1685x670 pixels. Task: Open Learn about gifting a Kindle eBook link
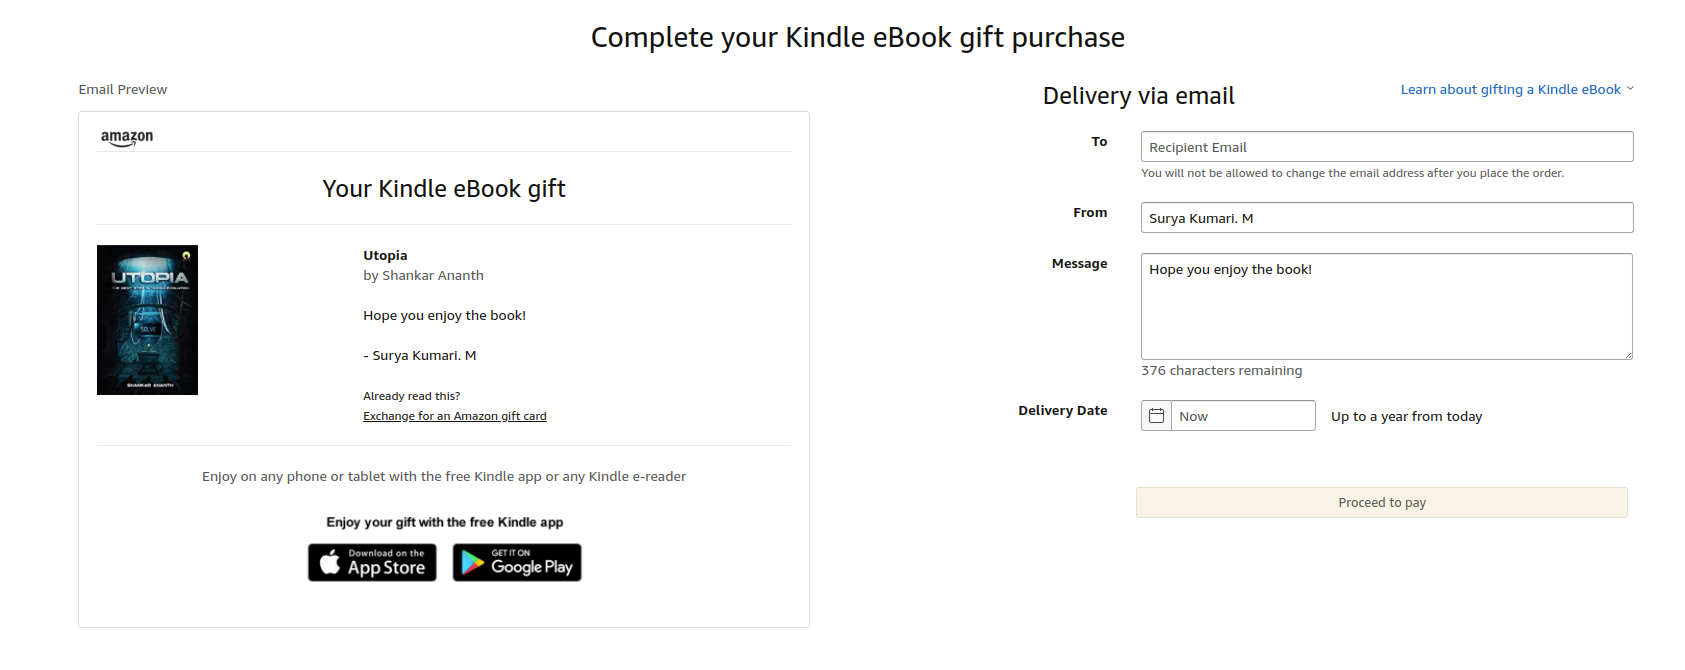point(1510,90)
